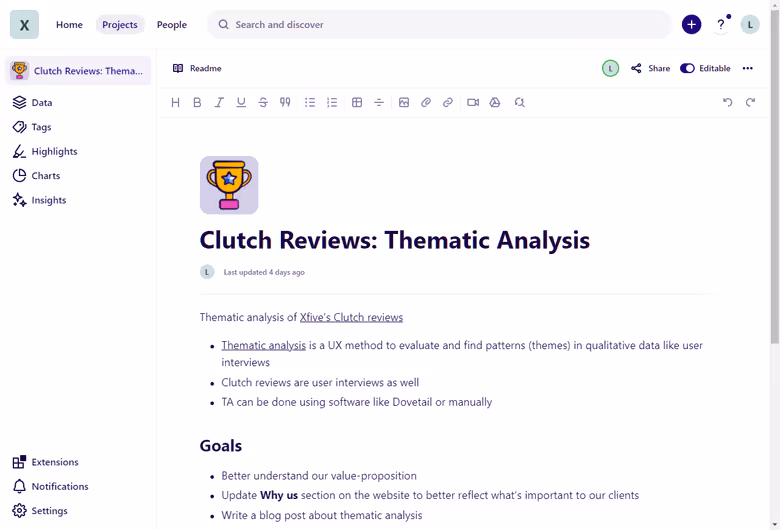Image resolution: width=780 pixels, height=530 pixels.
Task: Insert a horizontal divider
Action: (x=379, y=103)
